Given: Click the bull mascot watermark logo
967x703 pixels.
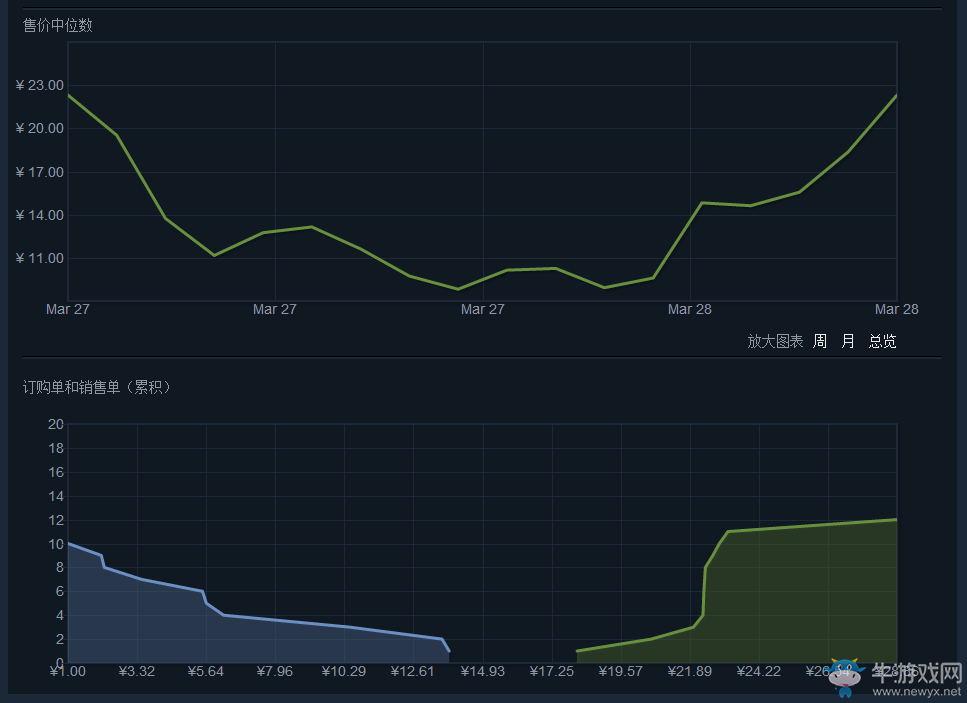Looking at the screenshot, I should coord(846,677).
